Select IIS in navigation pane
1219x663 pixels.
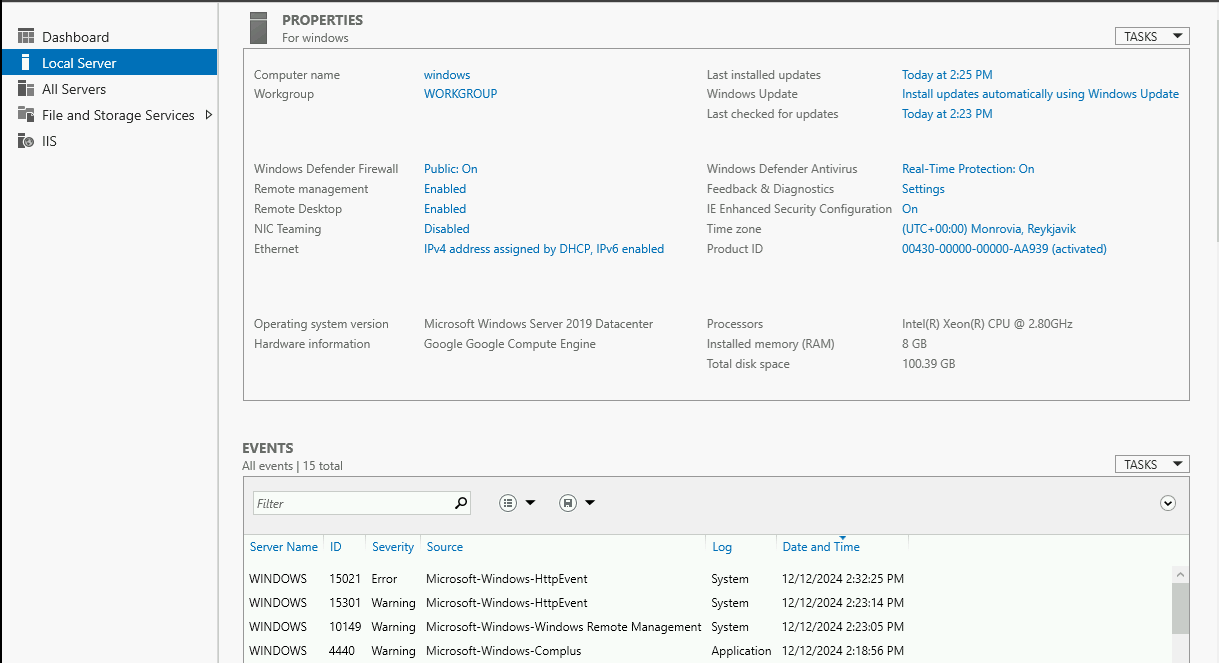pyautogui.click(x=108, y=141)
